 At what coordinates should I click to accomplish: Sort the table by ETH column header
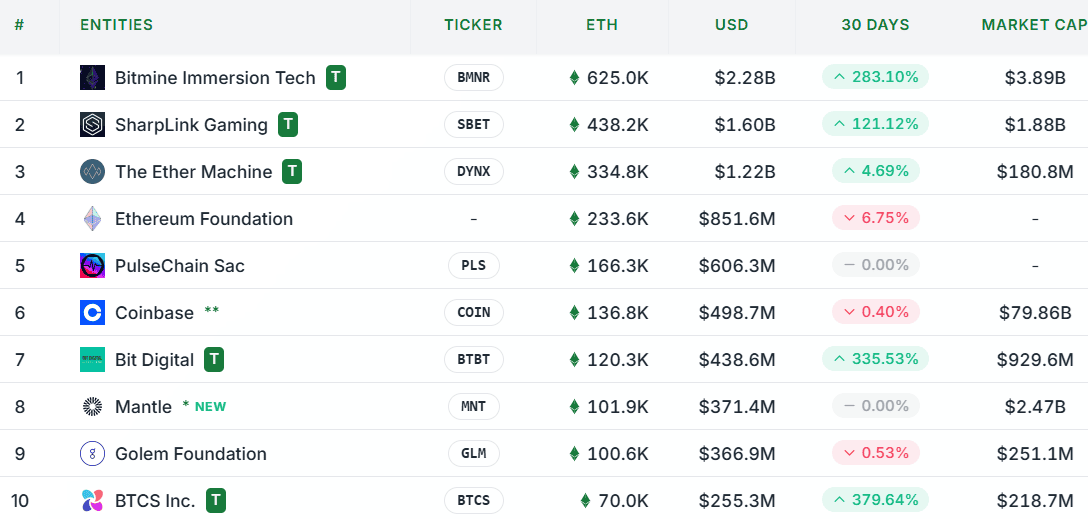point(602,25)
